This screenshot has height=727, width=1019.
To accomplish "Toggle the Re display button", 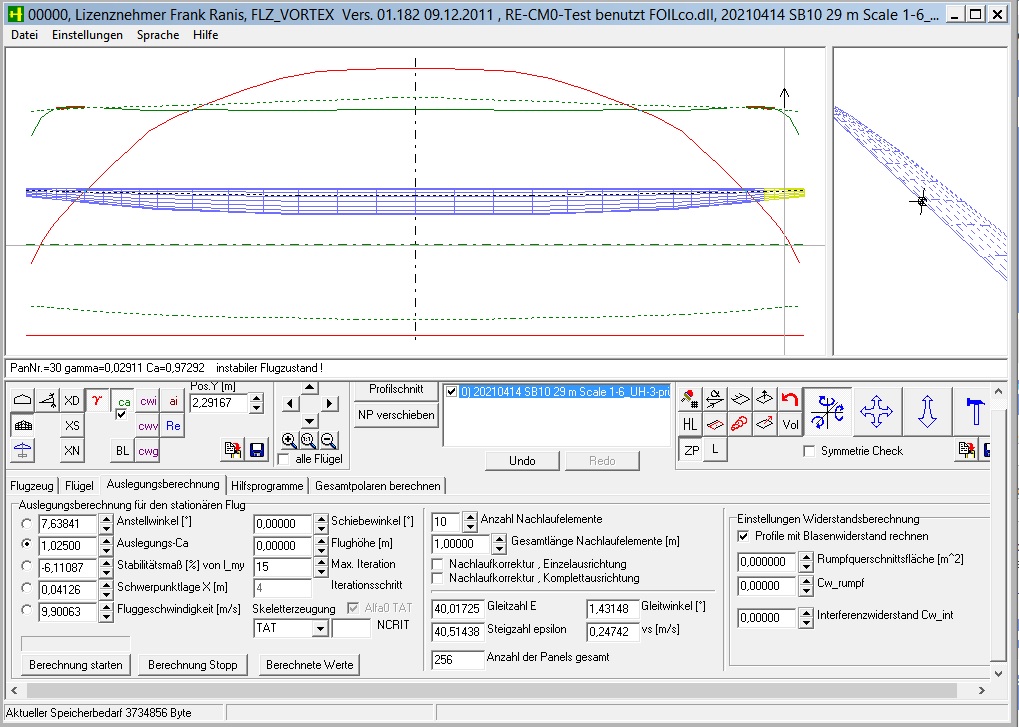I will (173, 426).
